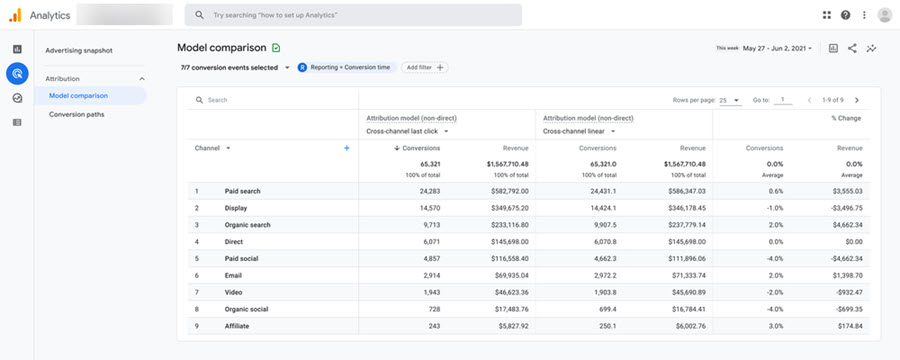Image resolution: width=900 pixels, height=360 pixels.
Task: Click the Add filter button
Action: coord(425,67)
